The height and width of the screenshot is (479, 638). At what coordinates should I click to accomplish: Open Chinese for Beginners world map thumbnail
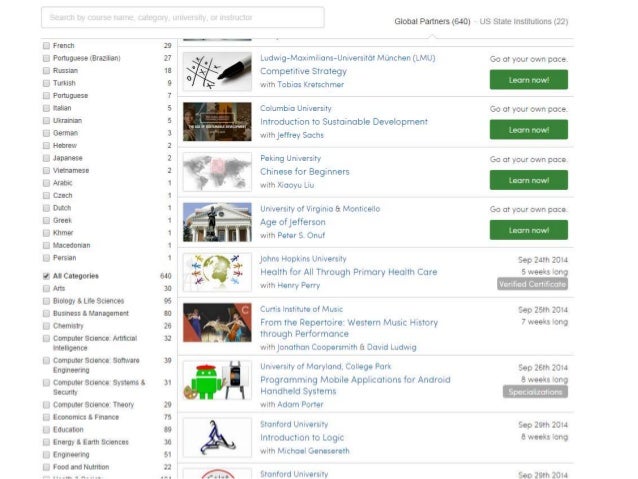pyautogui.click(x=217, y=172)
